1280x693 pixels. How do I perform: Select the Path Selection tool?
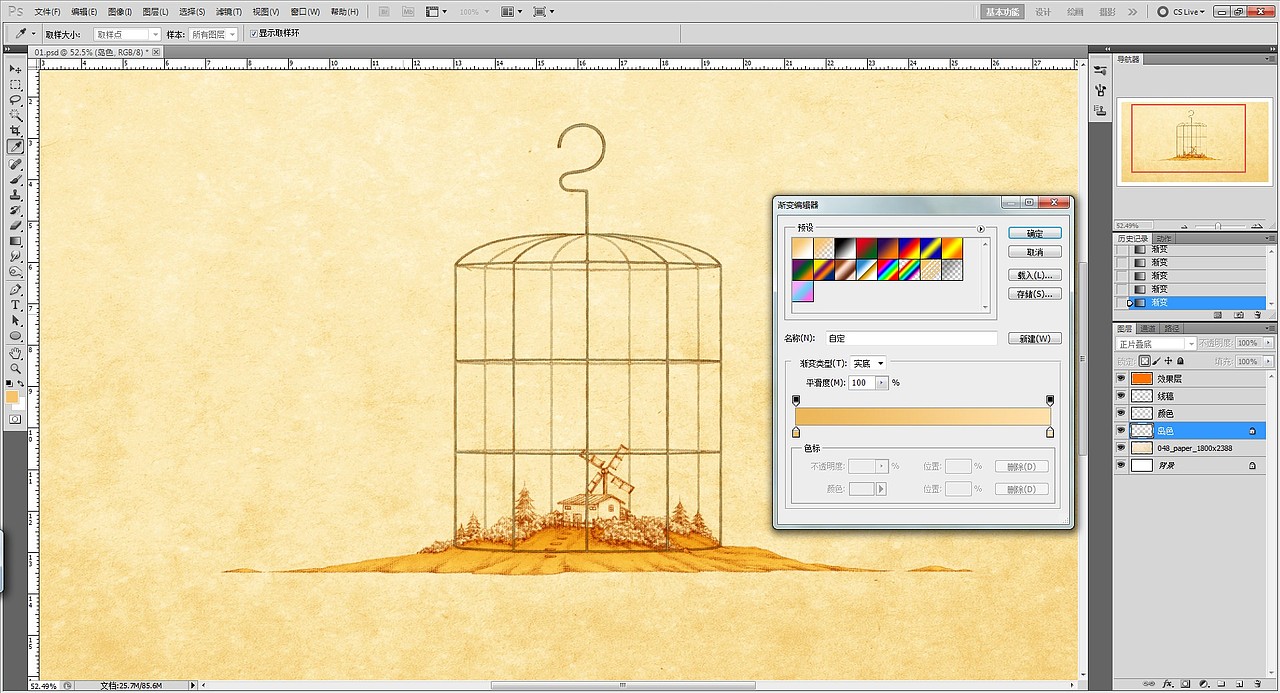(x=15, y=320)
